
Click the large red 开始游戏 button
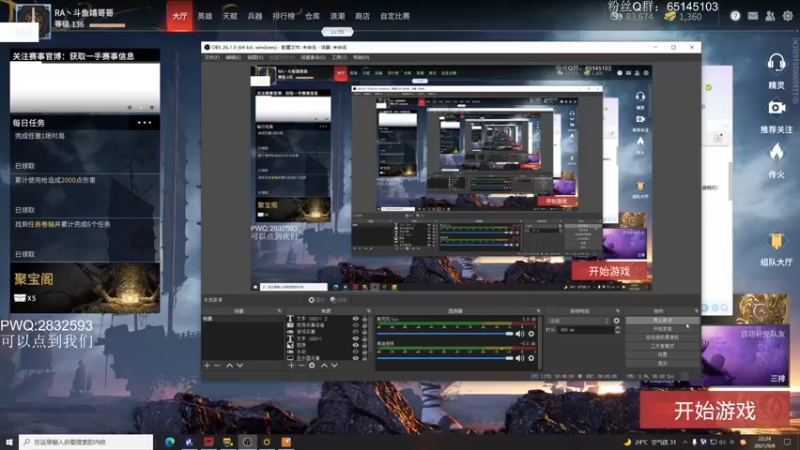pos(714,411)
